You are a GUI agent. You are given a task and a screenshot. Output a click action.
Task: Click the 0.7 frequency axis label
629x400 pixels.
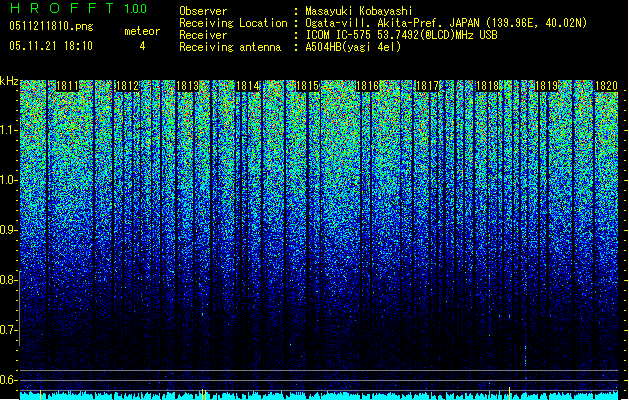coord(8,330)
